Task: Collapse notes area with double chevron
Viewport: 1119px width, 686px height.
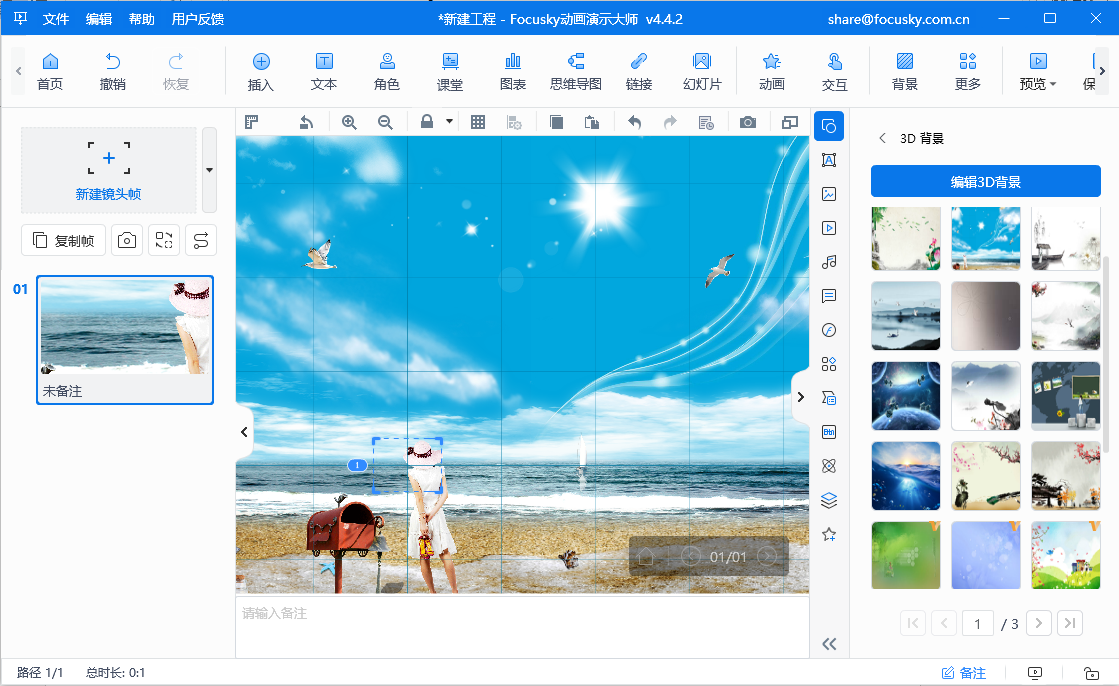Action: [x=829, y=644]
